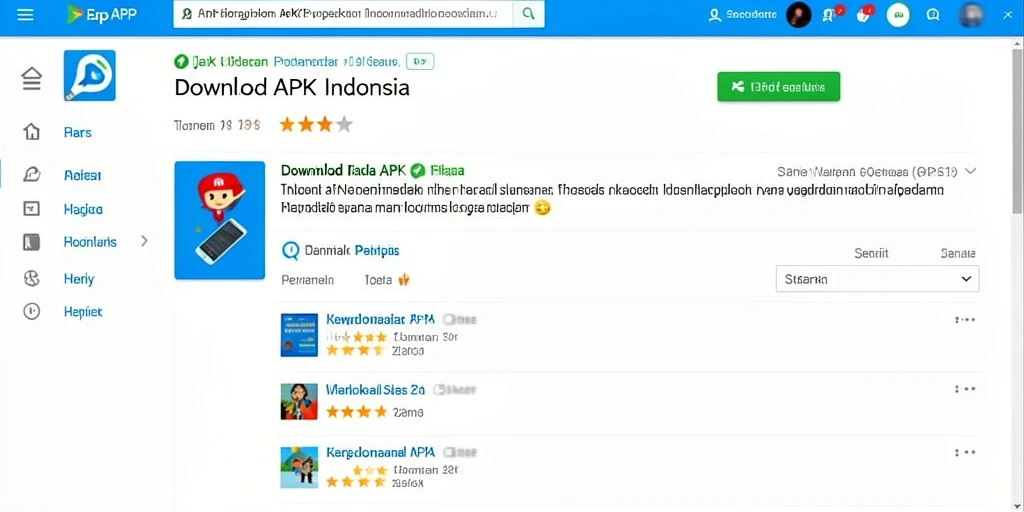1024x512 pixels.
Task: Open the Hoonlarts sidebar item
Action: click(x=90, y=242)
